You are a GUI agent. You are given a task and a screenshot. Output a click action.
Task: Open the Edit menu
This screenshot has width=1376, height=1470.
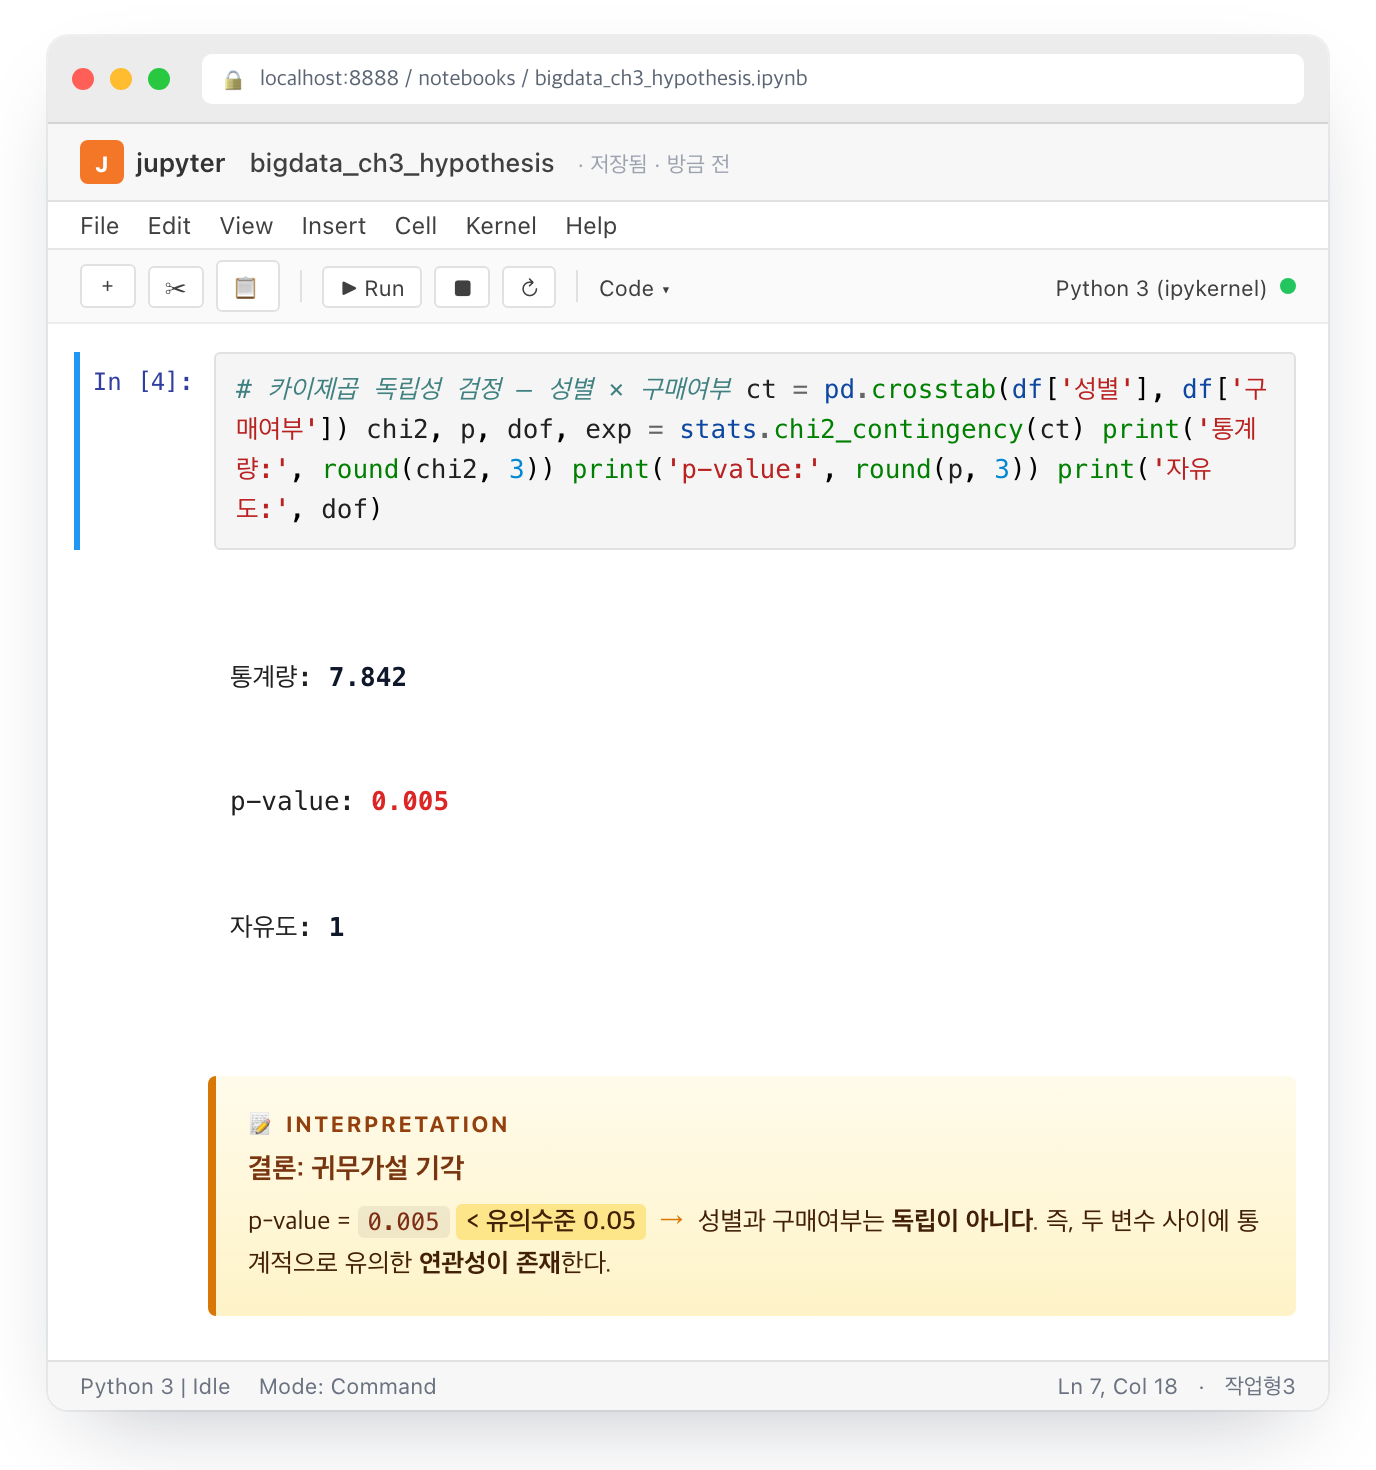169,226
